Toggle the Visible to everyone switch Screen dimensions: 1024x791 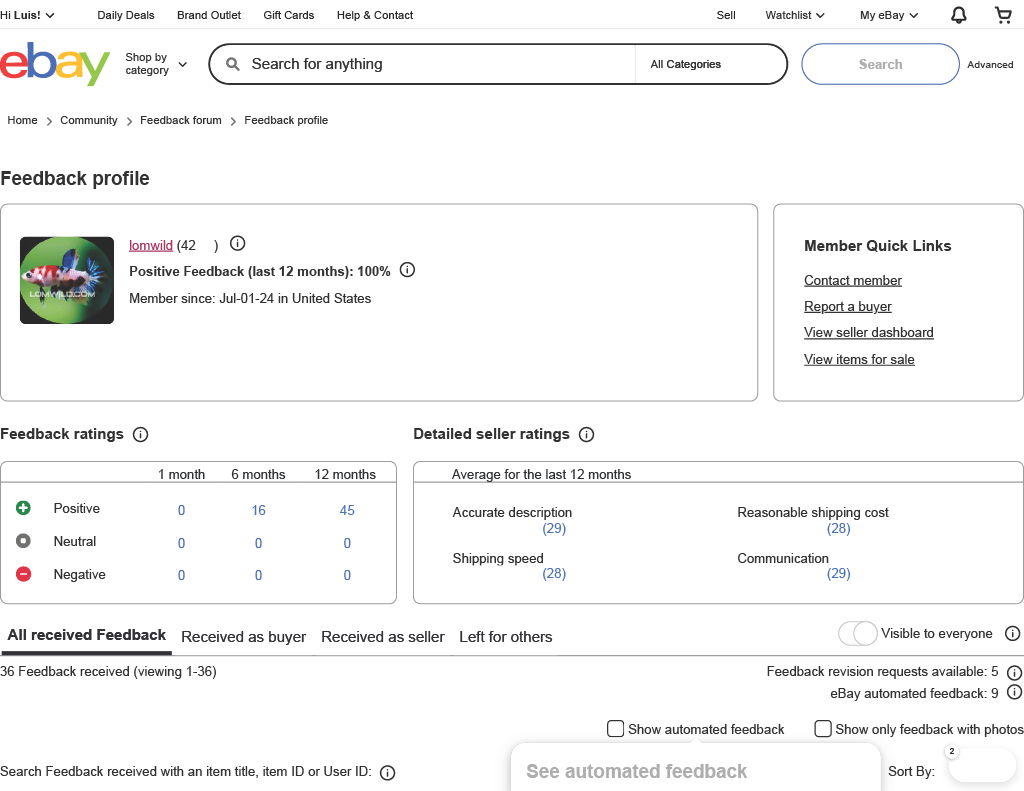[x=857, y=634]
